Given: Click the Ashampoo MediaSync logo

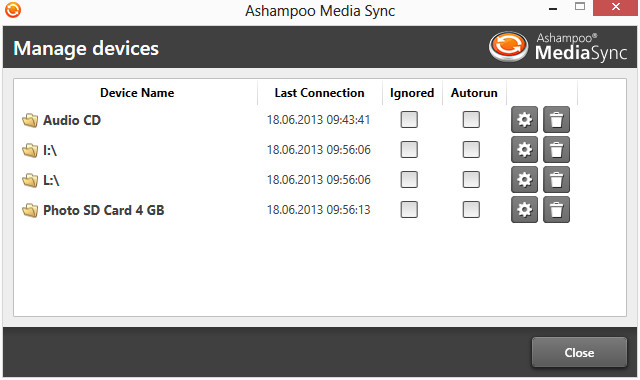Looking at the screenshot, I should tap(558, 47).
